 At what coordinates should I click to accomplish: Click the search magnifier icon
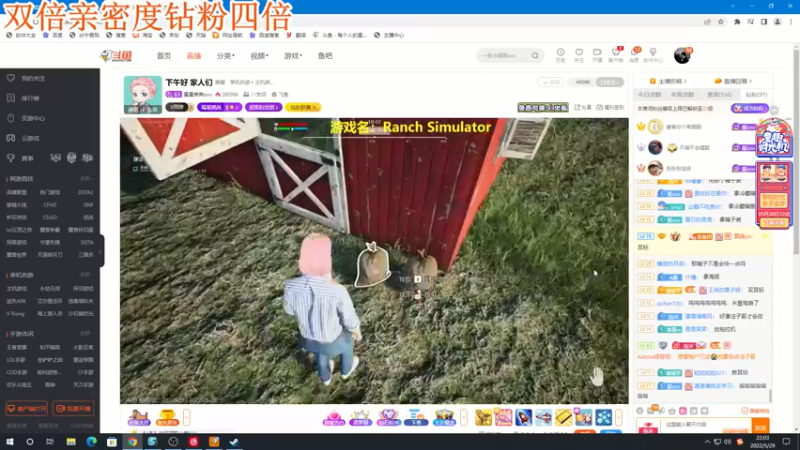click(535, 56)
